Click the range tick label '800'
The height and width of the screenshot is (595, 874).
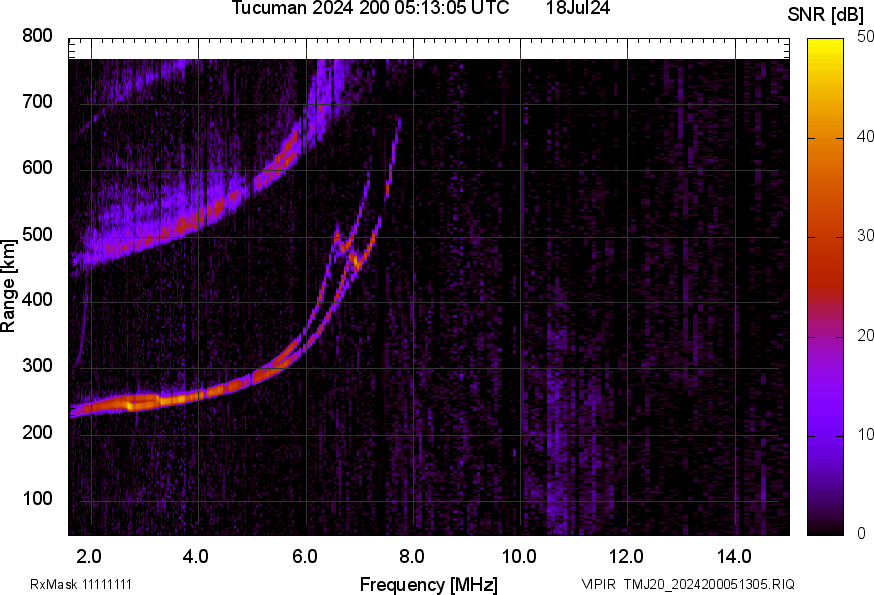pos(37,36)
